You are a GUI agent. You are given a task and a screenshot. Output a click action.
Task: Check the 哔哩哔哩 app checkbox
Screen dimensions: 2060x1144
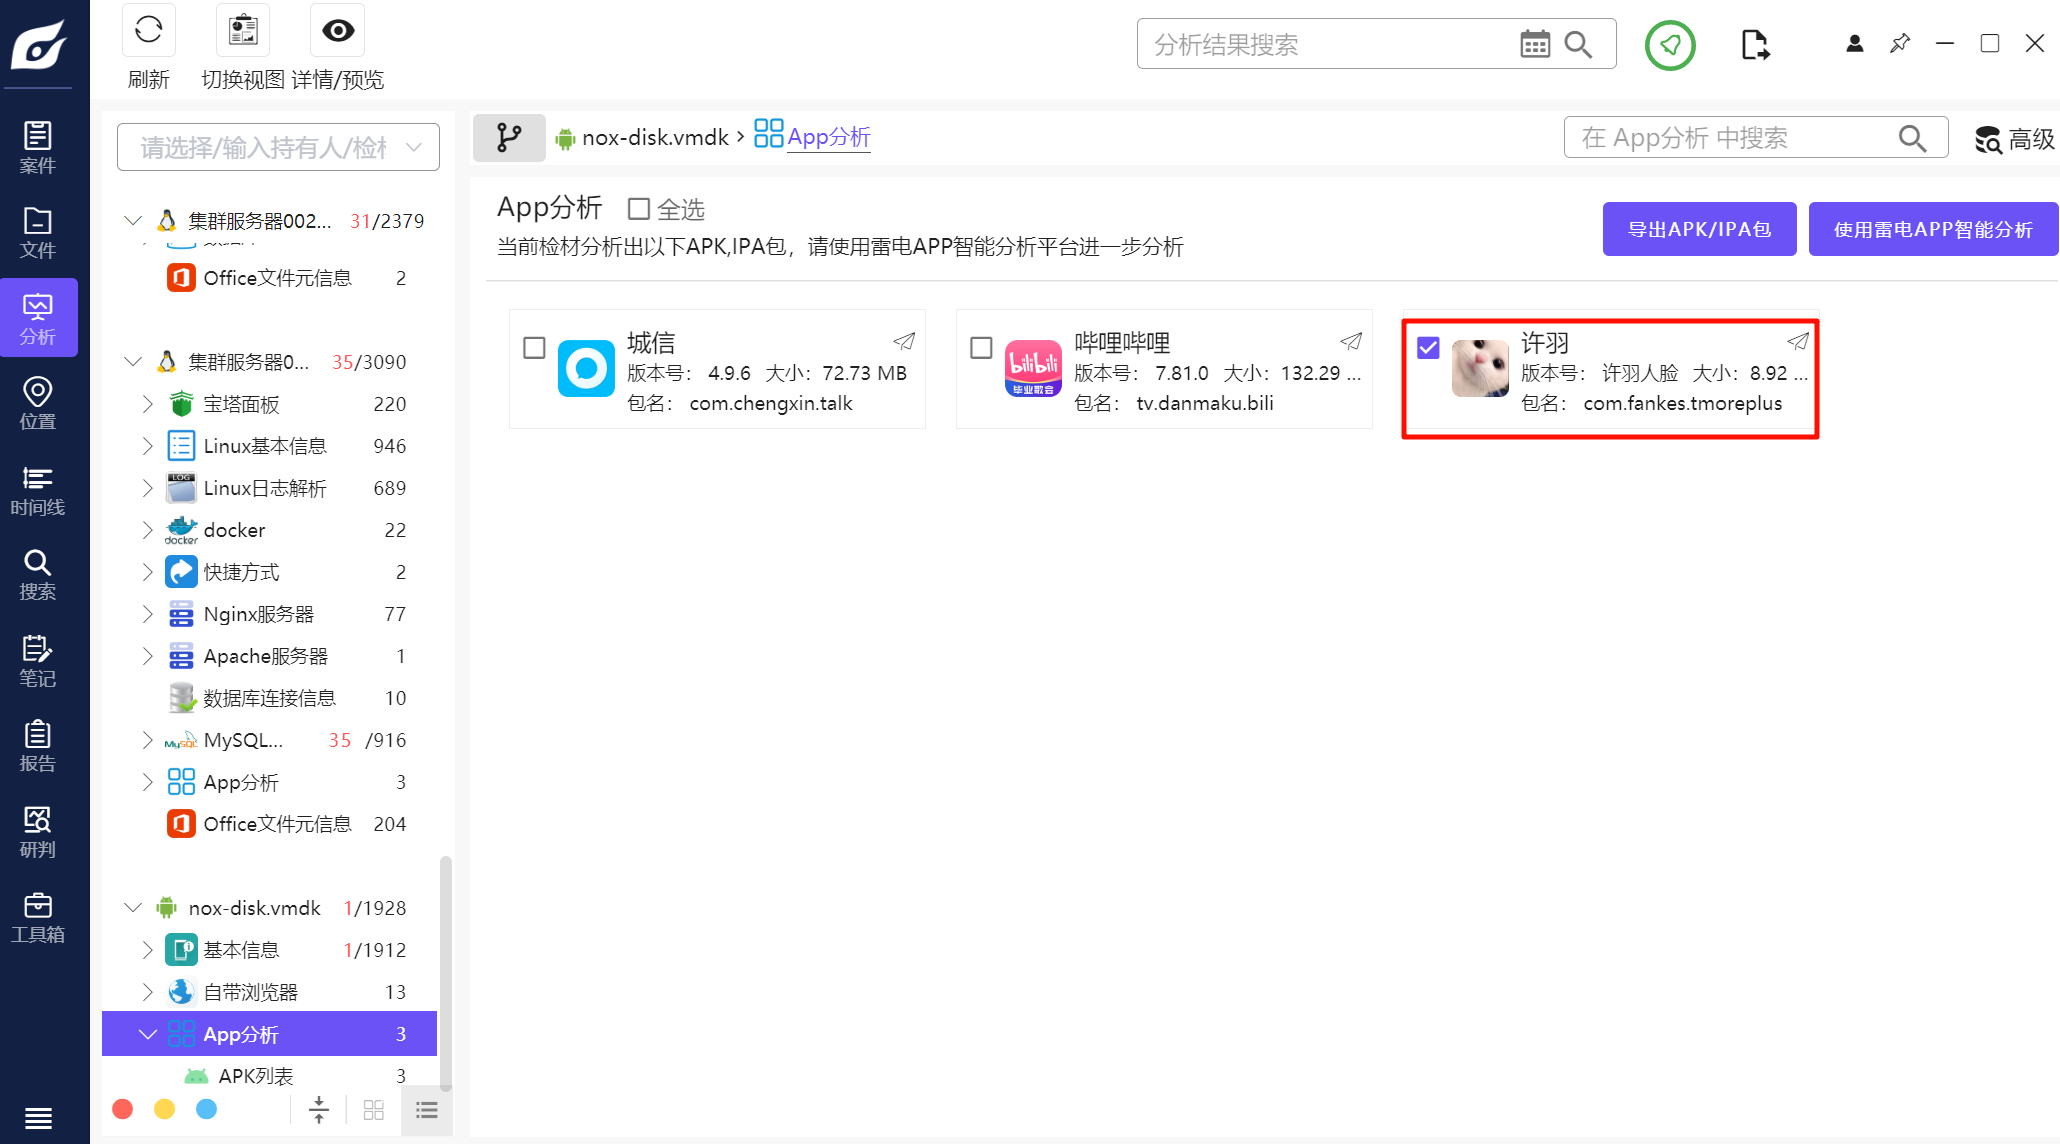pos(981,347)
